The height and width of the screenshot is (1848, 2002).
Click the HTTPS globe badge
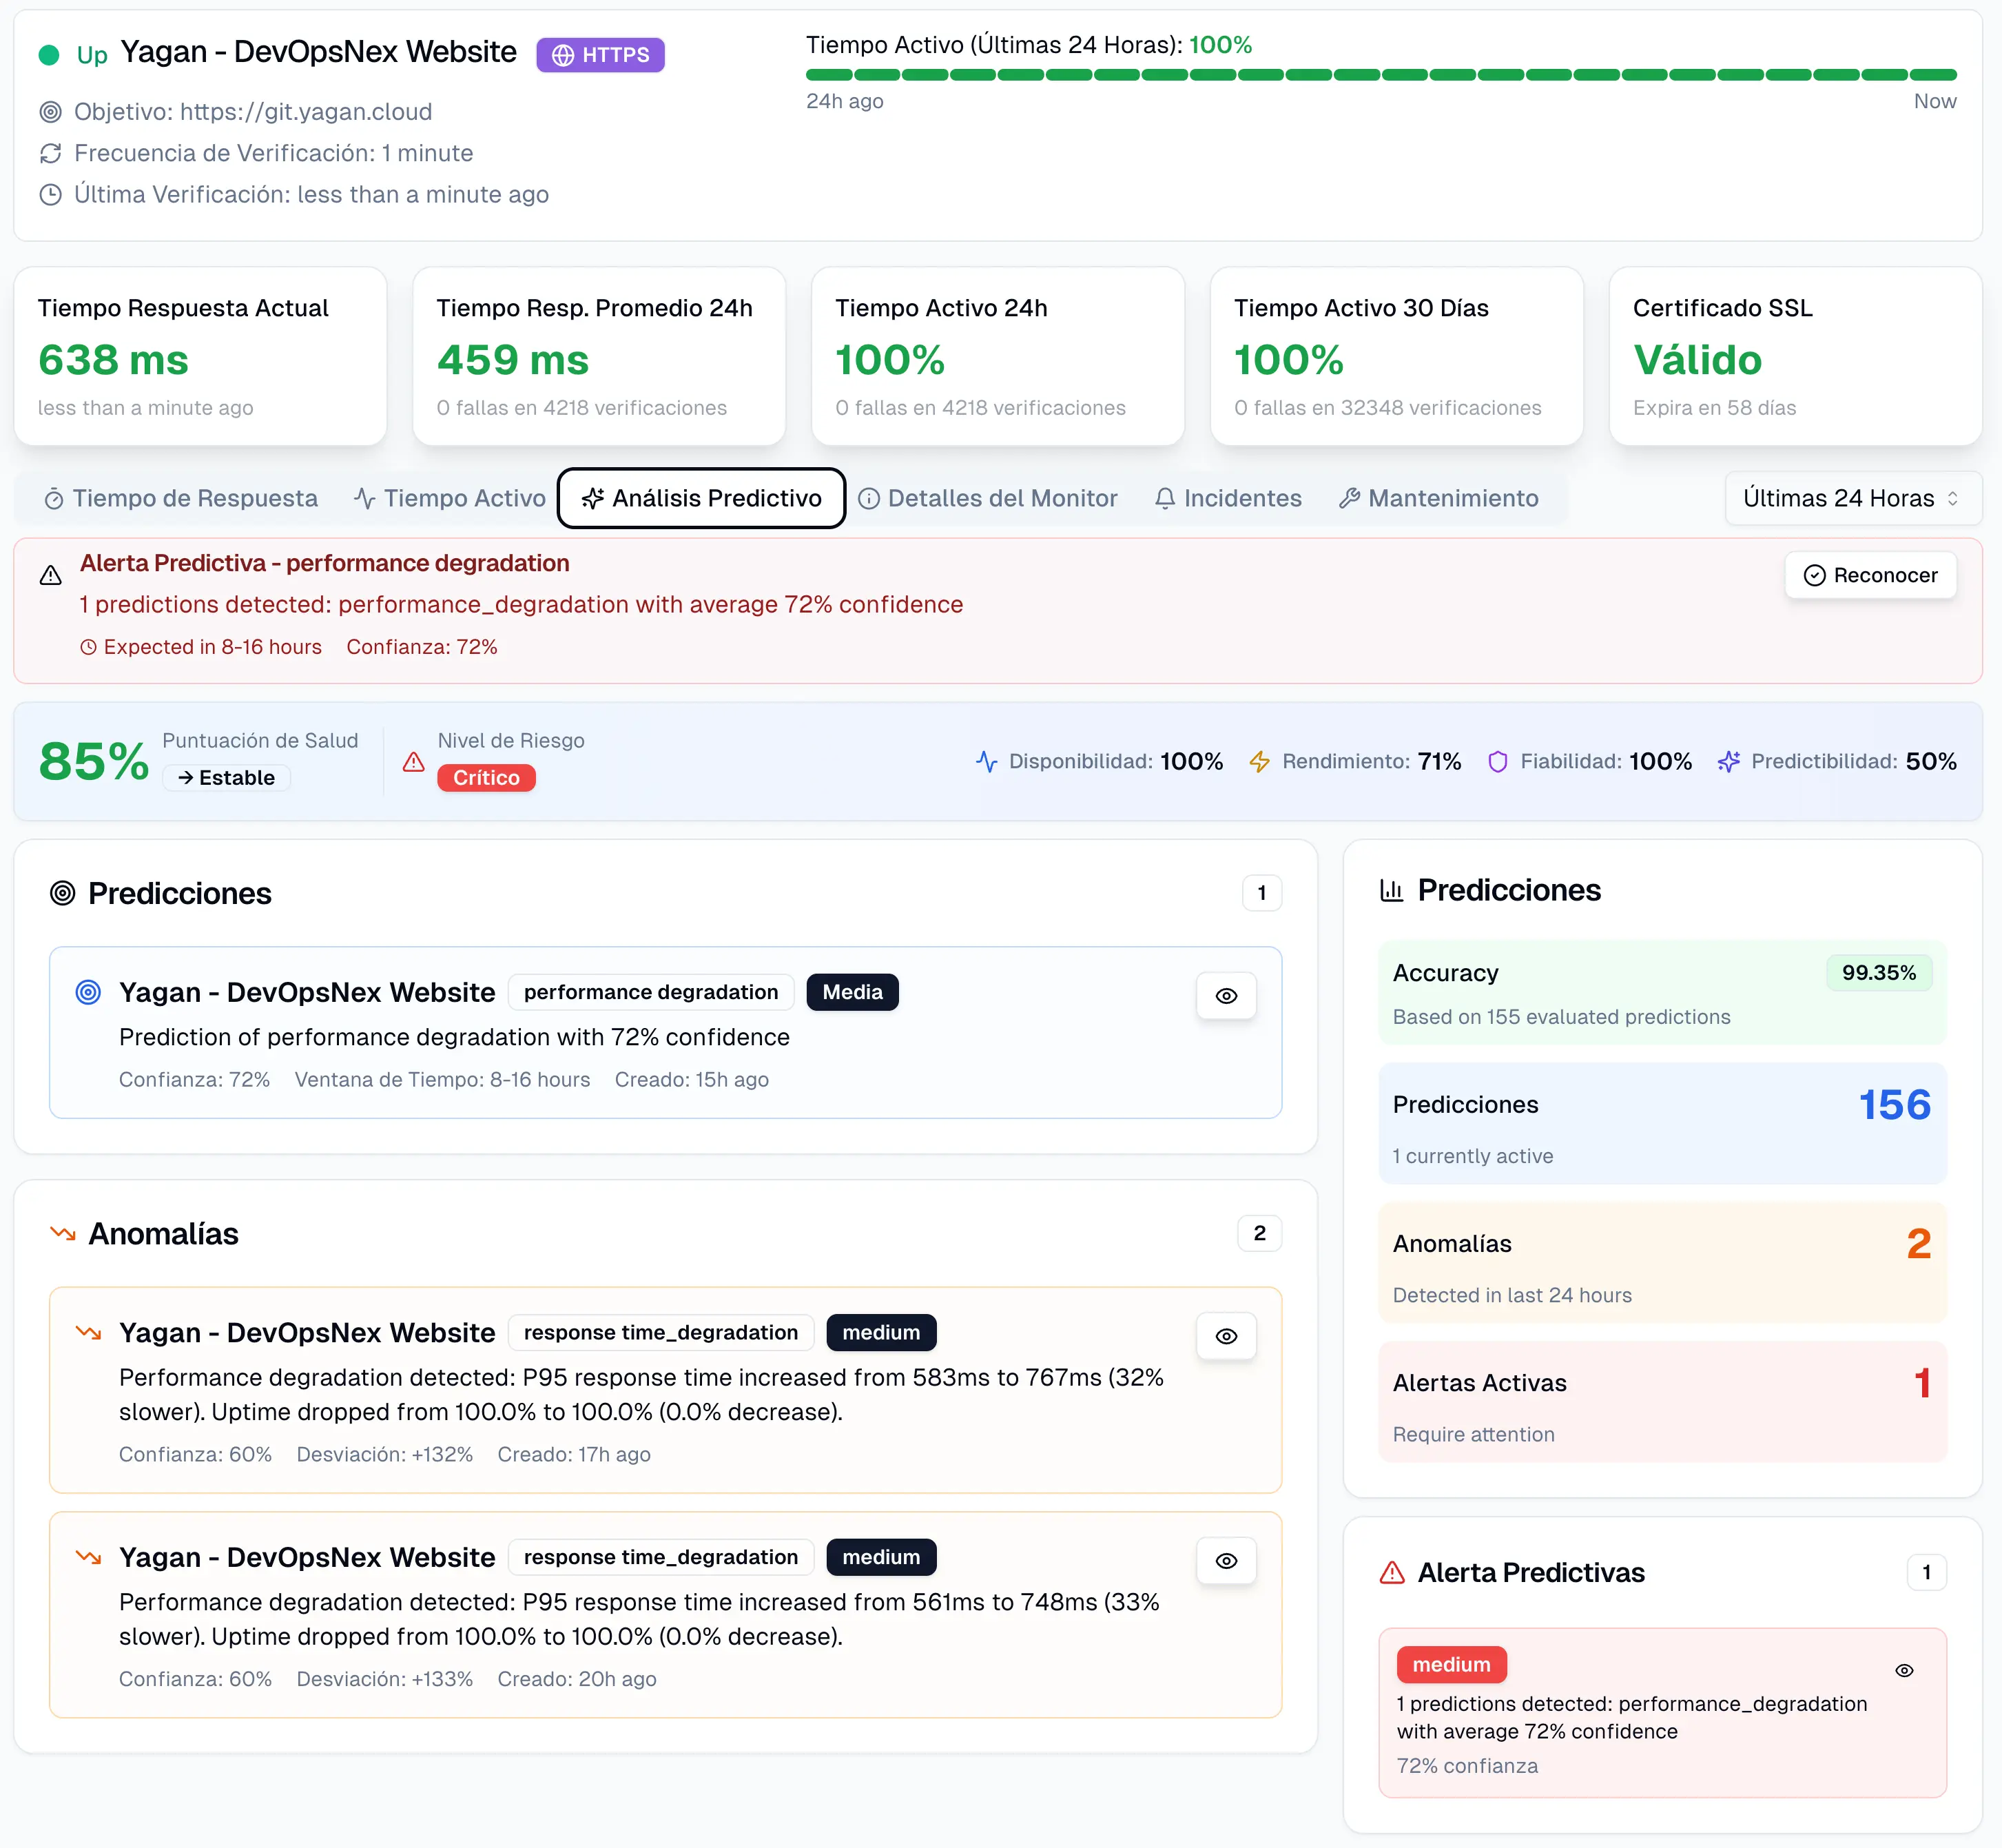(x=600, y=55)
